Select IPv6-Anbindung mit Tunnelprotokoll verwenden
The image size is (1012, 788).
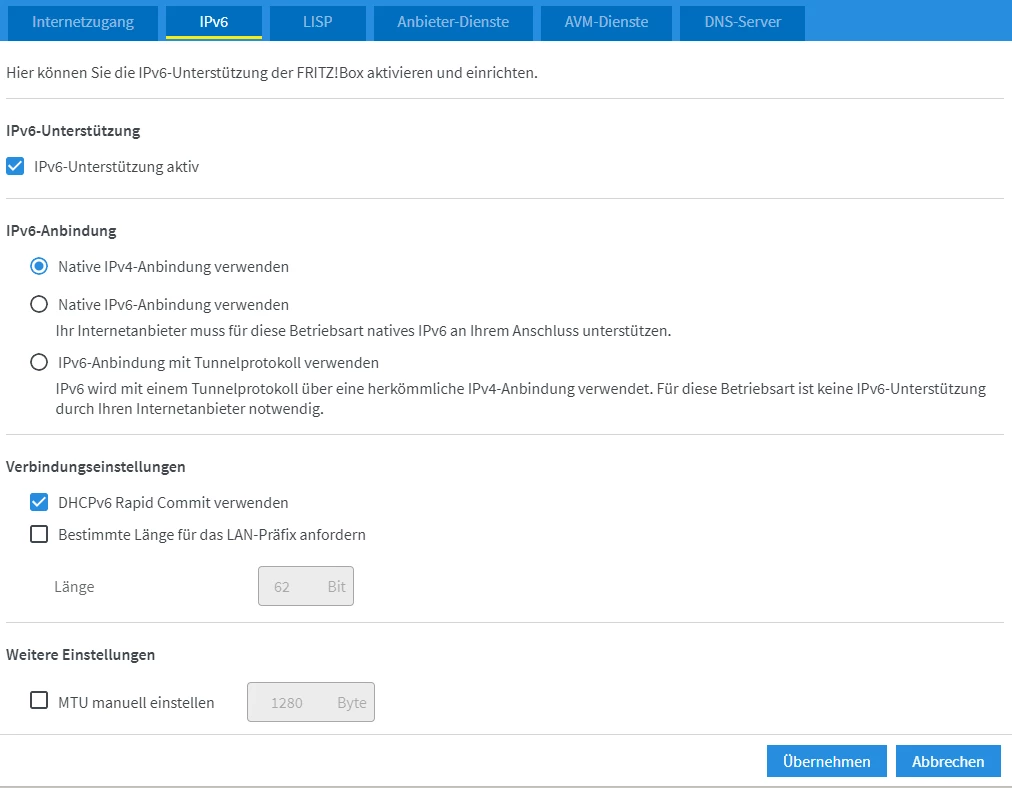[39, 362]
